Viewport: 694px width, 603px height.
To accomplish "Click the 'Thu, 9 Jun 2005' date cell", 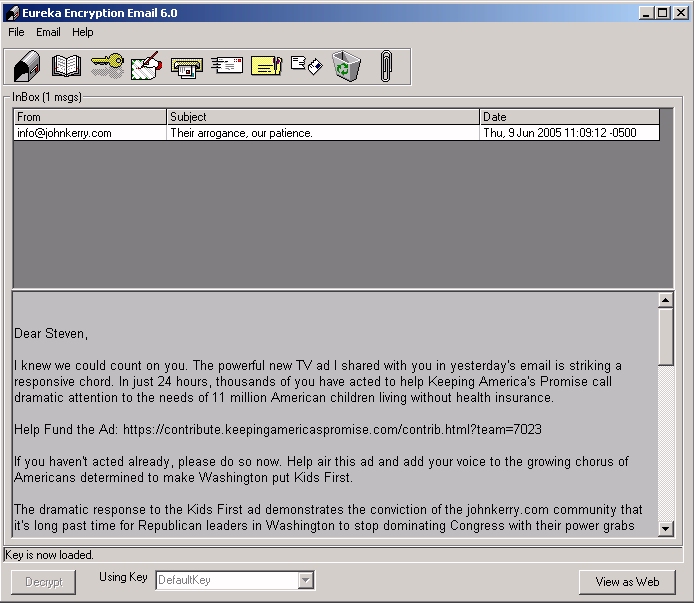I will (x=570, y=133).
